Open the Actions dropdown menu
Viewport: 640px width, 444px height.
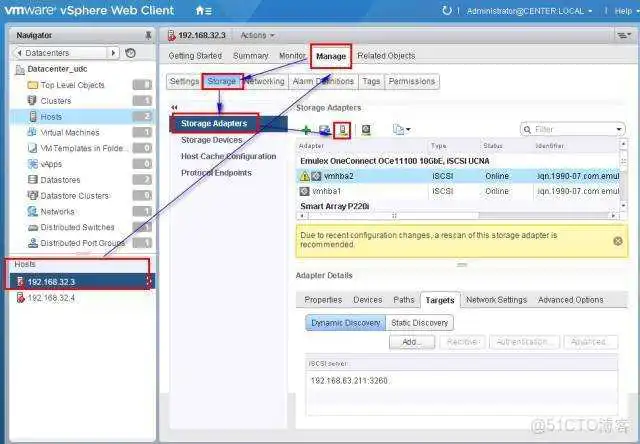pyautogui.click(x=258, y=35)
